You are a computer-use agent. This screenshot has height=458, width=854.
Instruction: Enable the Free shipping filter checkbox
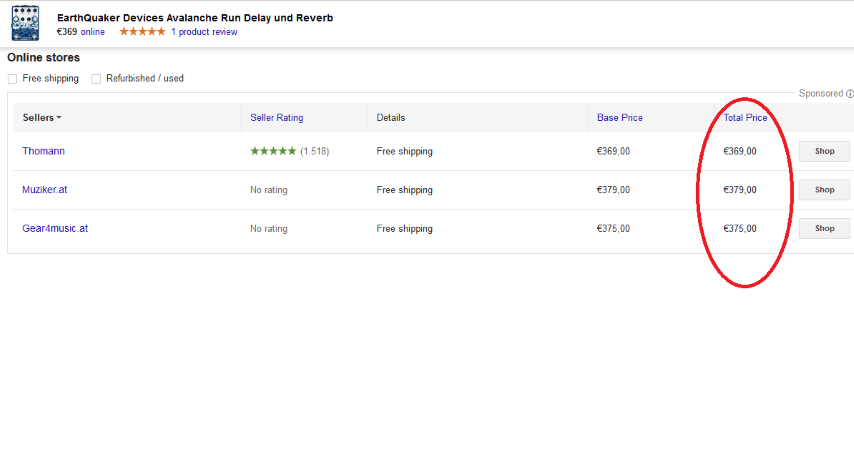[13, 79]
